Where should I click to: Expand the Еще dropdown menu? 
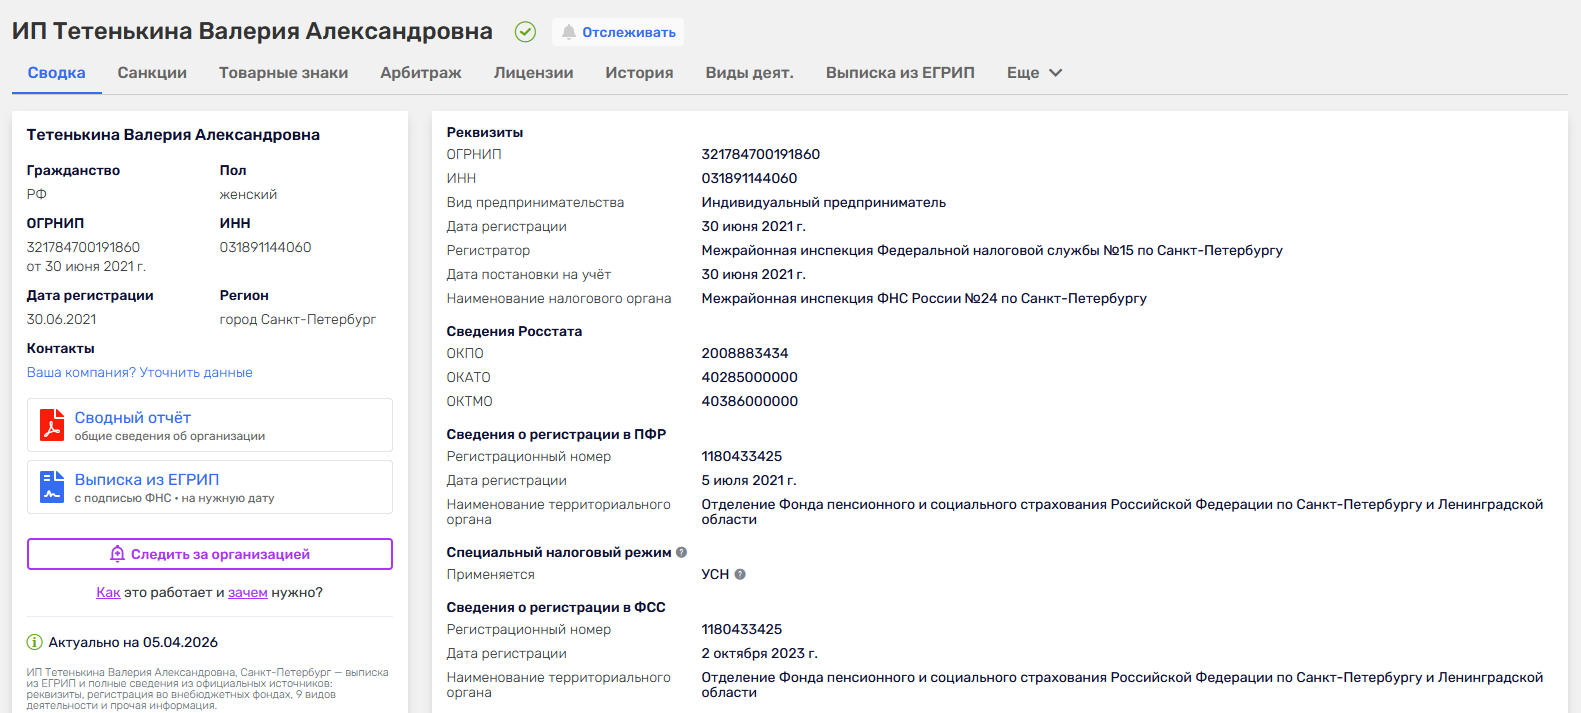click(1034, 73)
